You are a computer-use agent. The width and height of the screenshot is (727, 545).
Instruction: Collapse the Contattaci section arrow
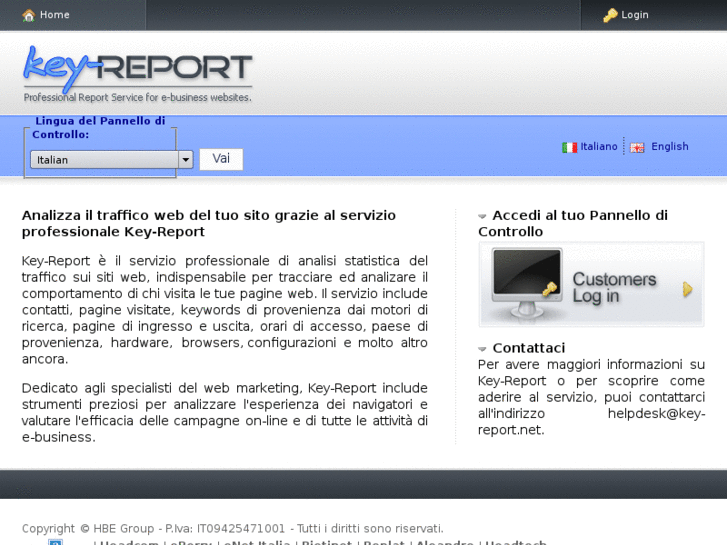pos(482,349)
